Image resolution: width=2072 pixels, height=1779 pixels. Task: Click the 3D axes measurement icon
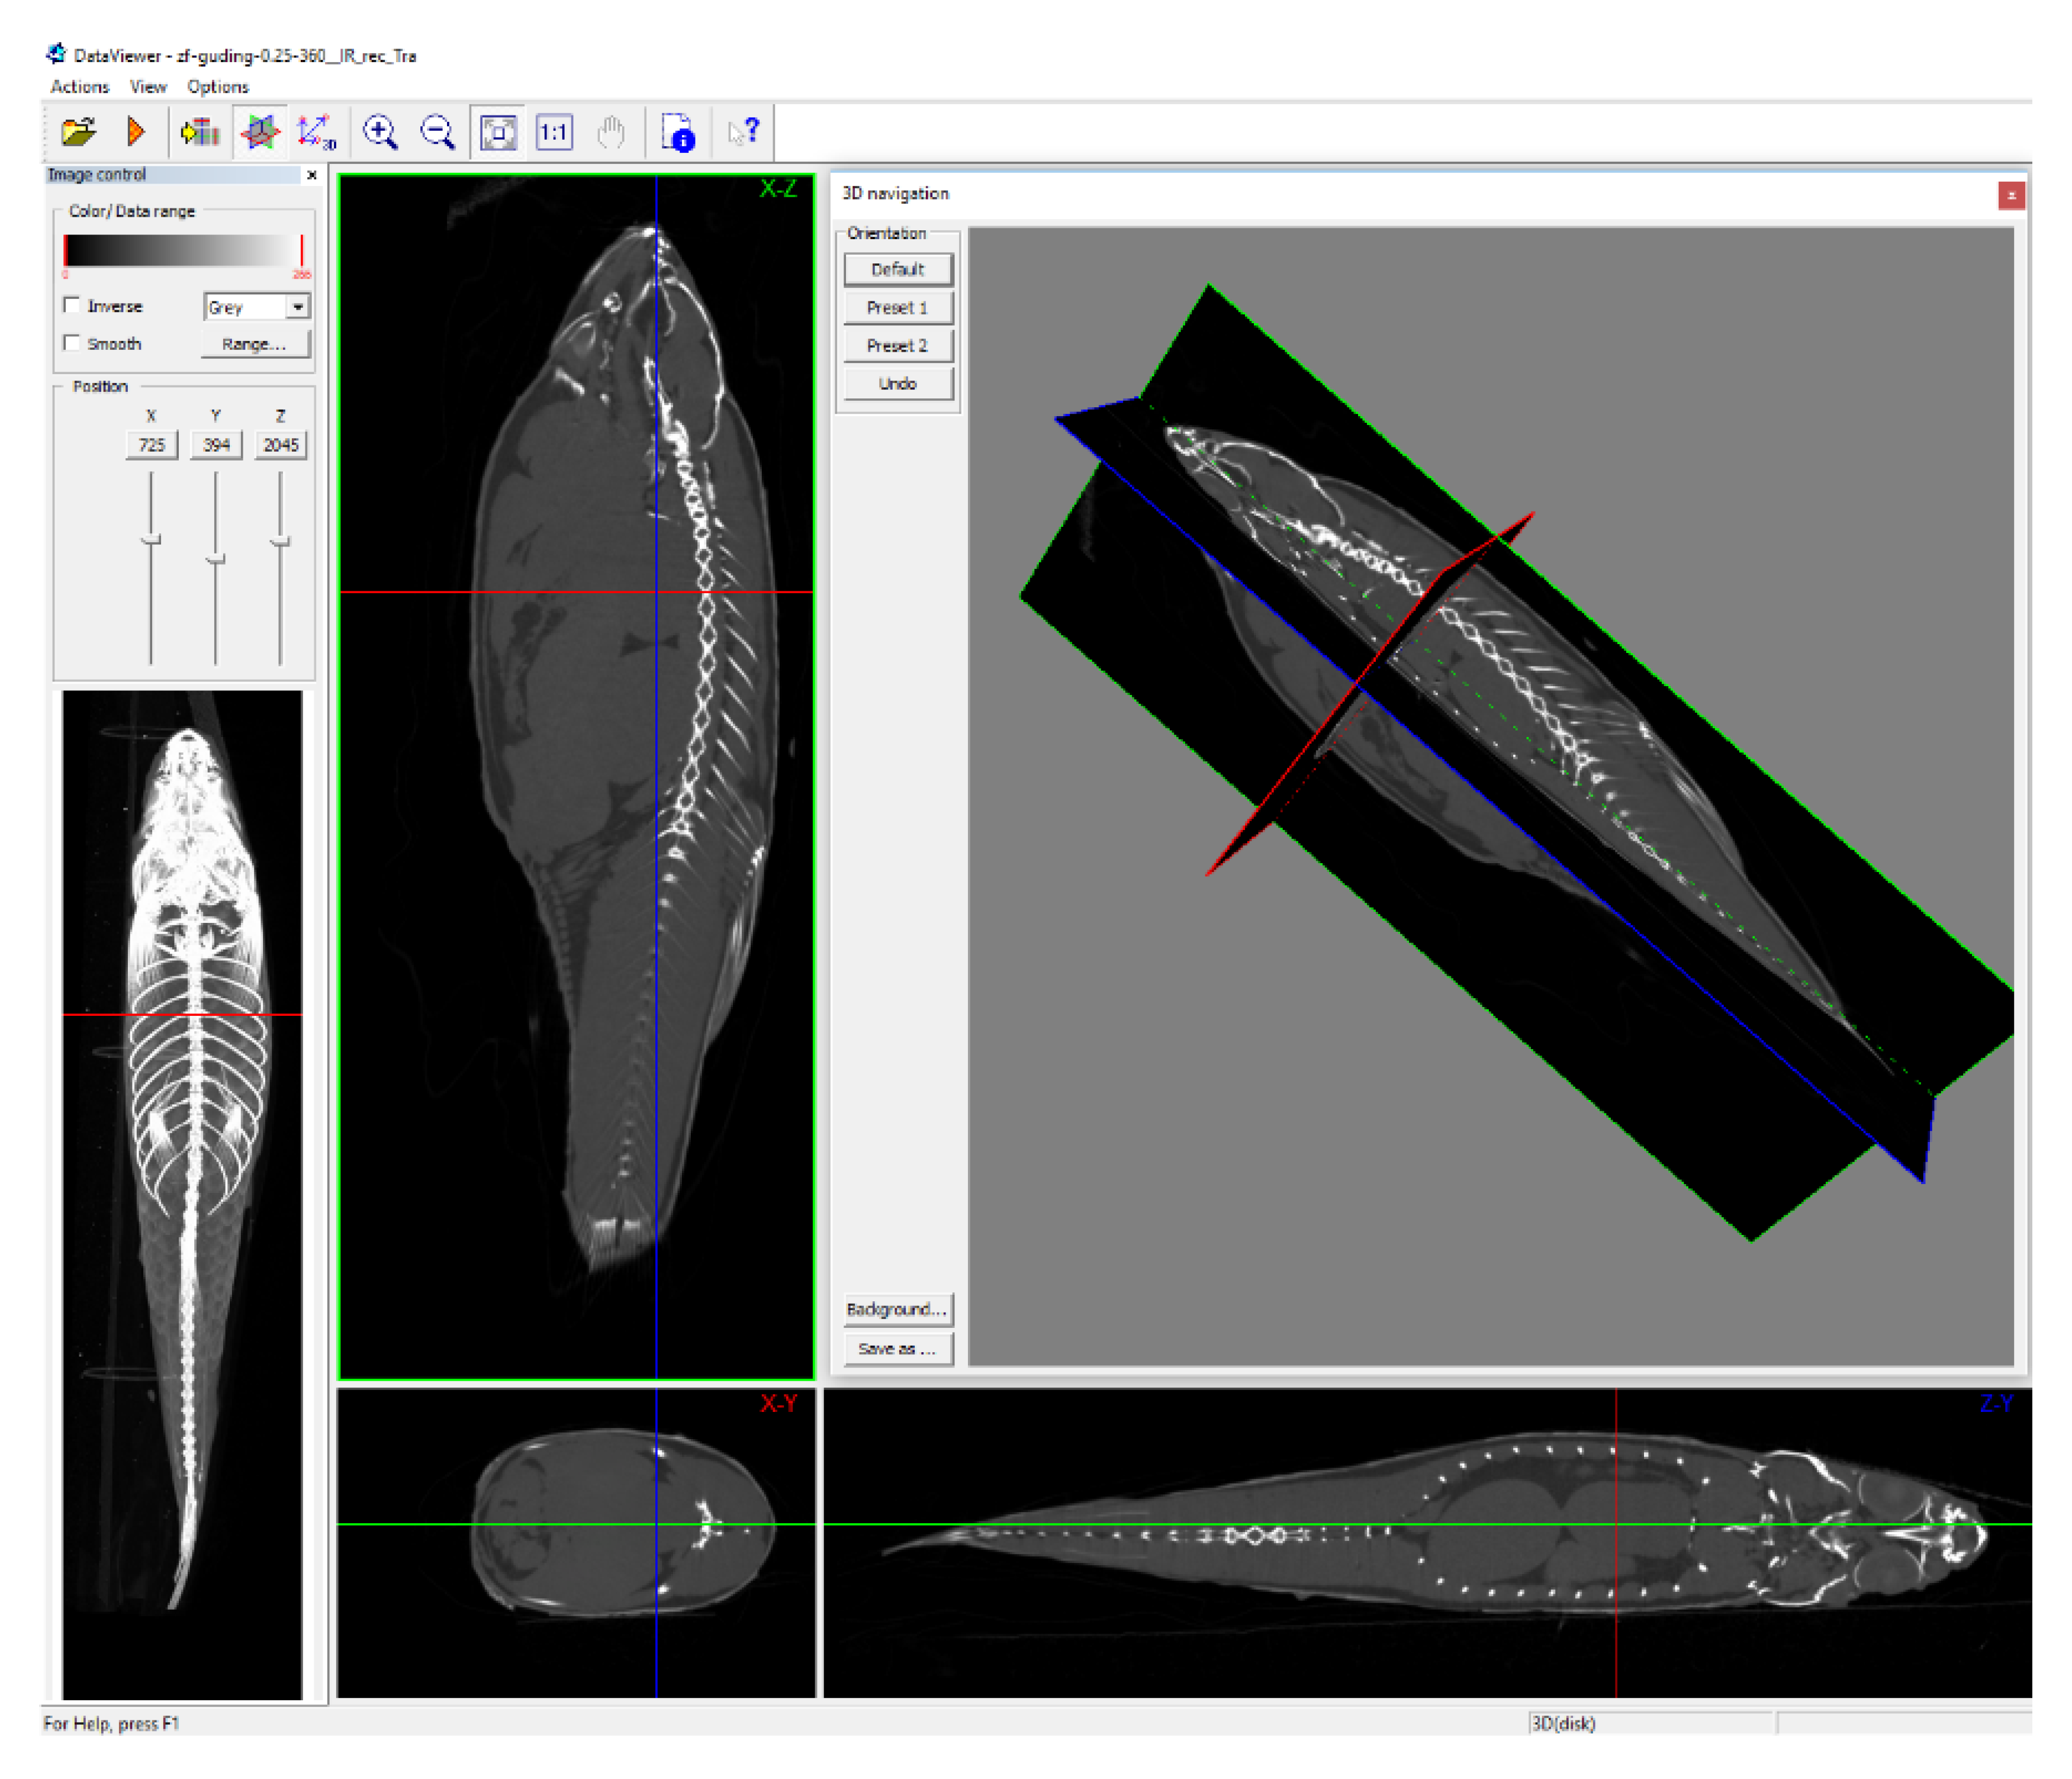click(x=316, y=132)
